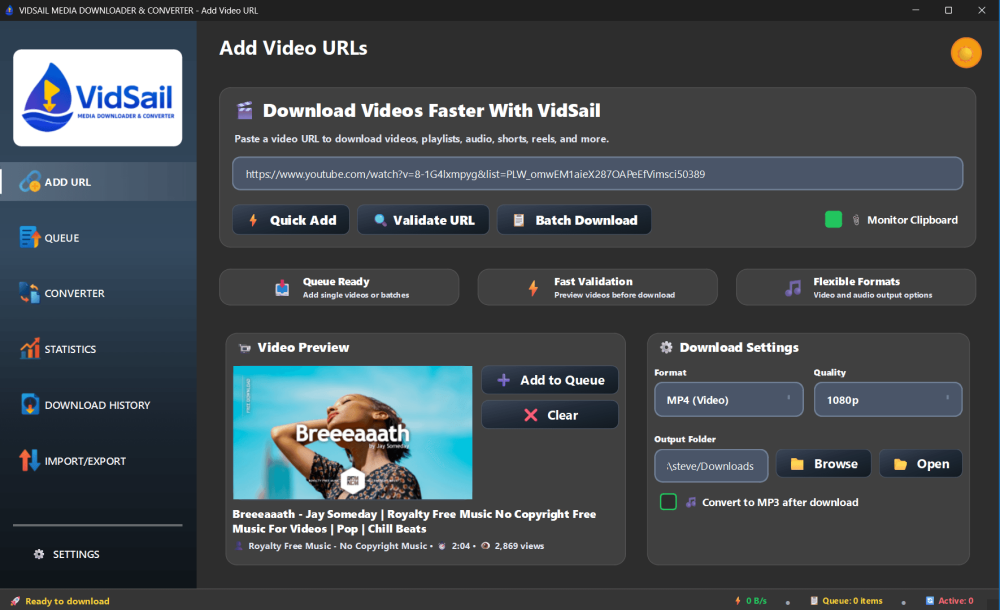This screenshot has width=1000, height=610.
Task: Click the 2:04 duration text
Action: [x=460, y=546]
